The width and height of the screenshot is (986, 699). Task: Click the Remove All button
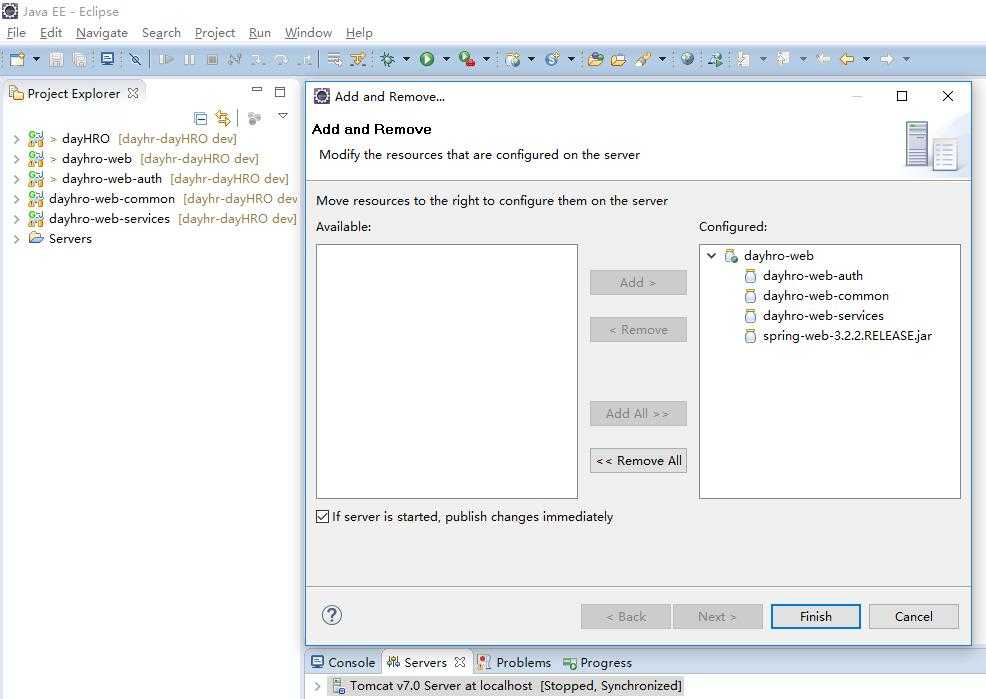click(x=638, y=461)
